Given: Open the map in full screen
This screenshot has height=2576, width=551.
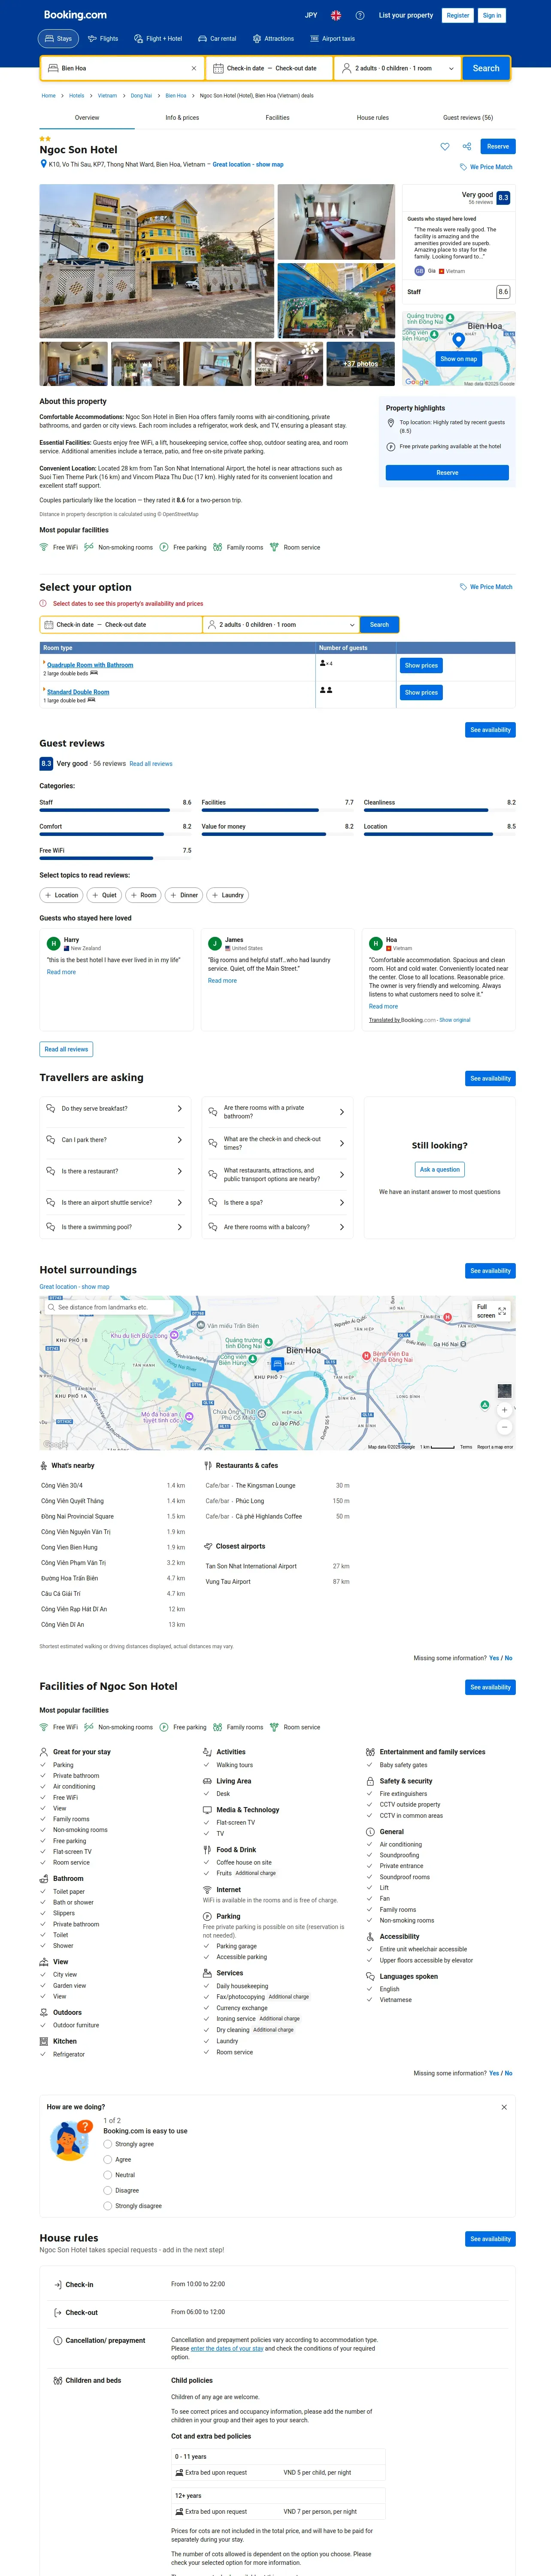Looking at the screenshot, I should click(x=490, y=1311).
